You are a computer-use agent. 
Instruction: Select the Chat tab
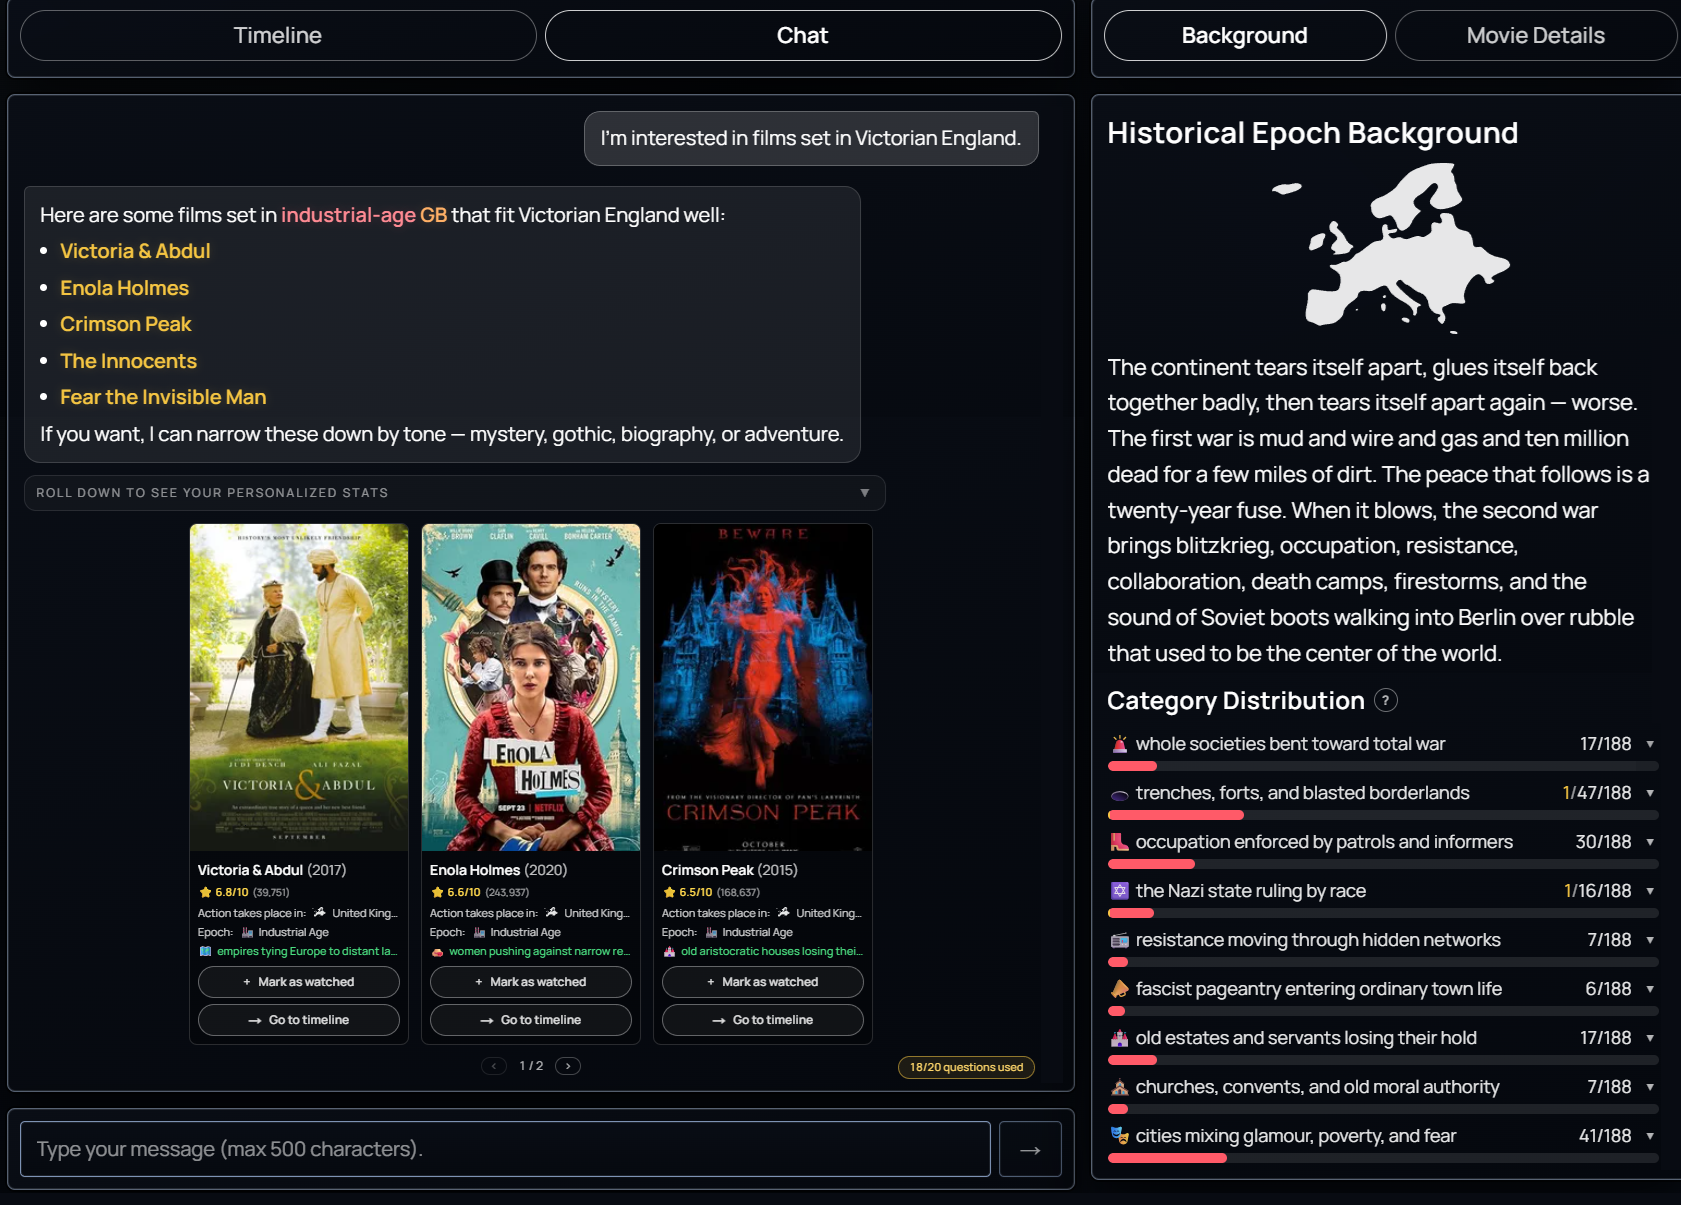click(803, 36)
